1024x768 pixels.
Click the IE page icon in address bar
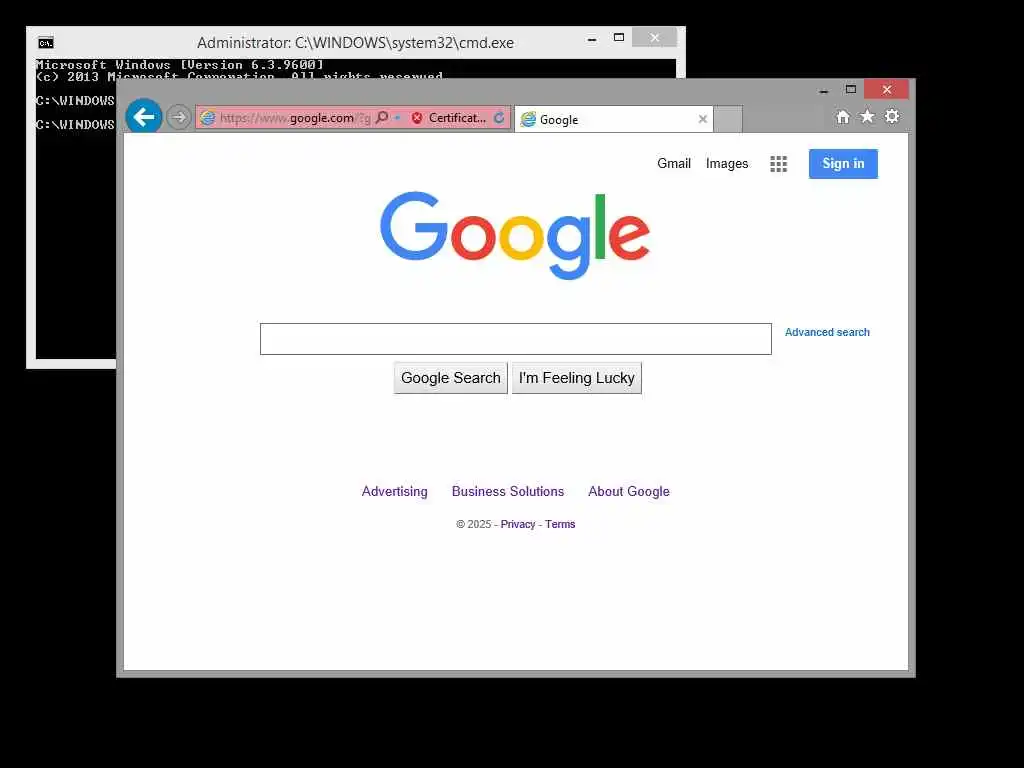pyautogui.click(x=208, y=118)
